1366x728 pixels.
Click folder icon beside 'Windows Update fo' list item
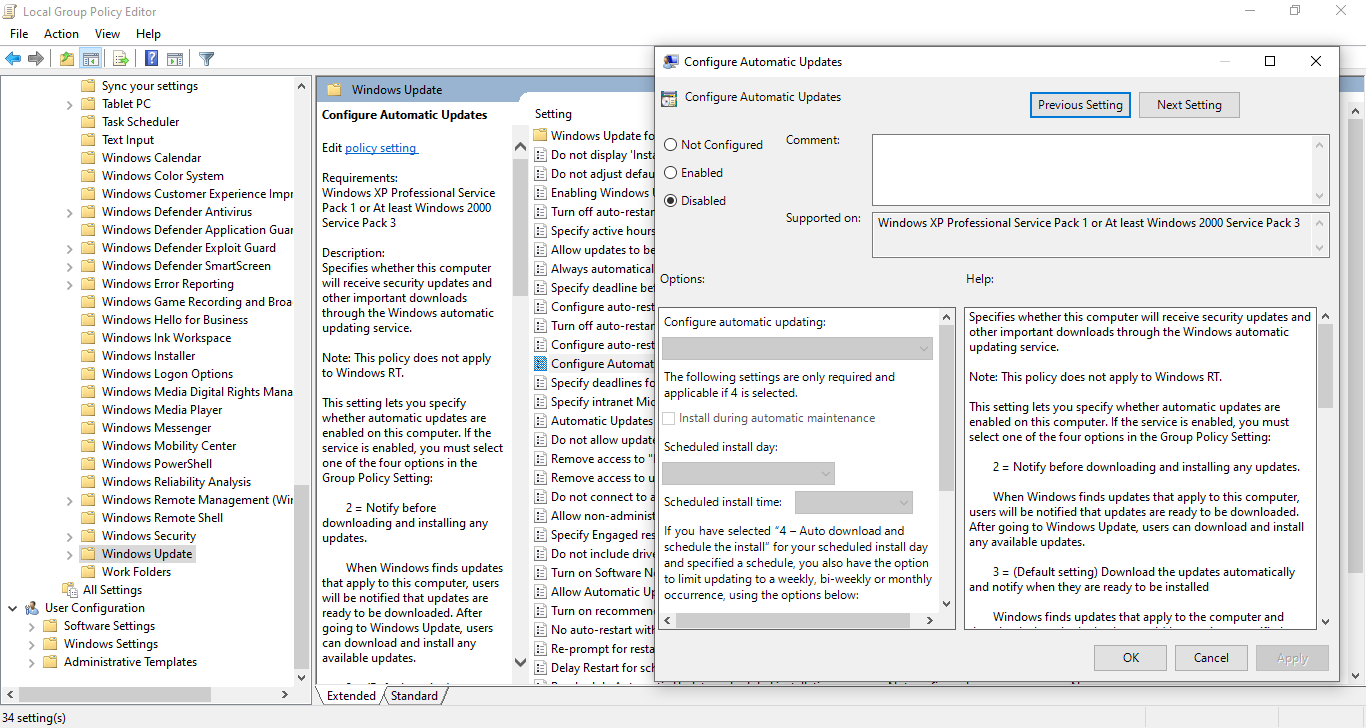(x=541, y=136)
